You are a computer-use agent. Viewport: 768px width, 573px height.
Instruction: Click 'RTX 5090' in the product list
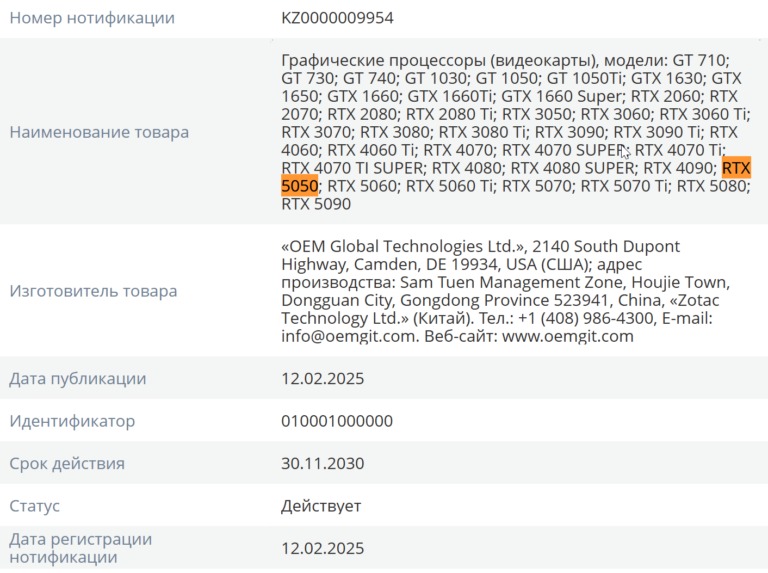316,204
